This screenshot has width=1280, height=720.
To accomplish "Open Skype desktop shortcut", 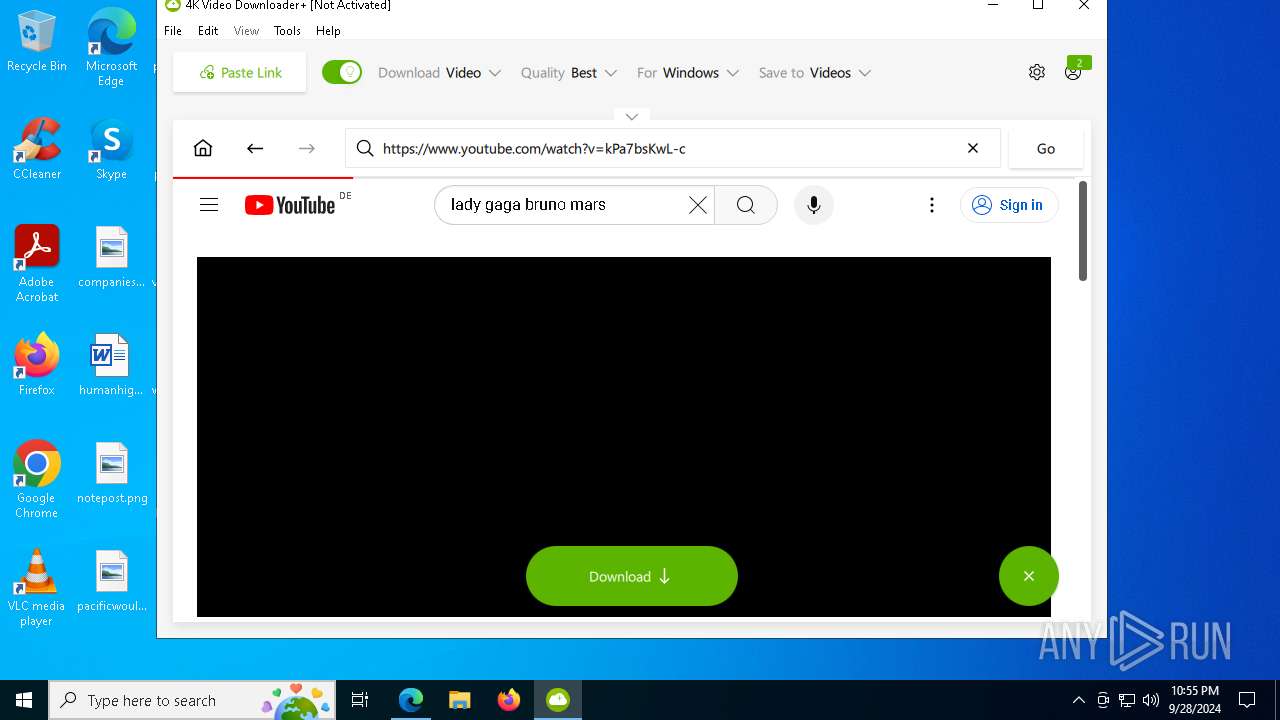I will (111, 149).
